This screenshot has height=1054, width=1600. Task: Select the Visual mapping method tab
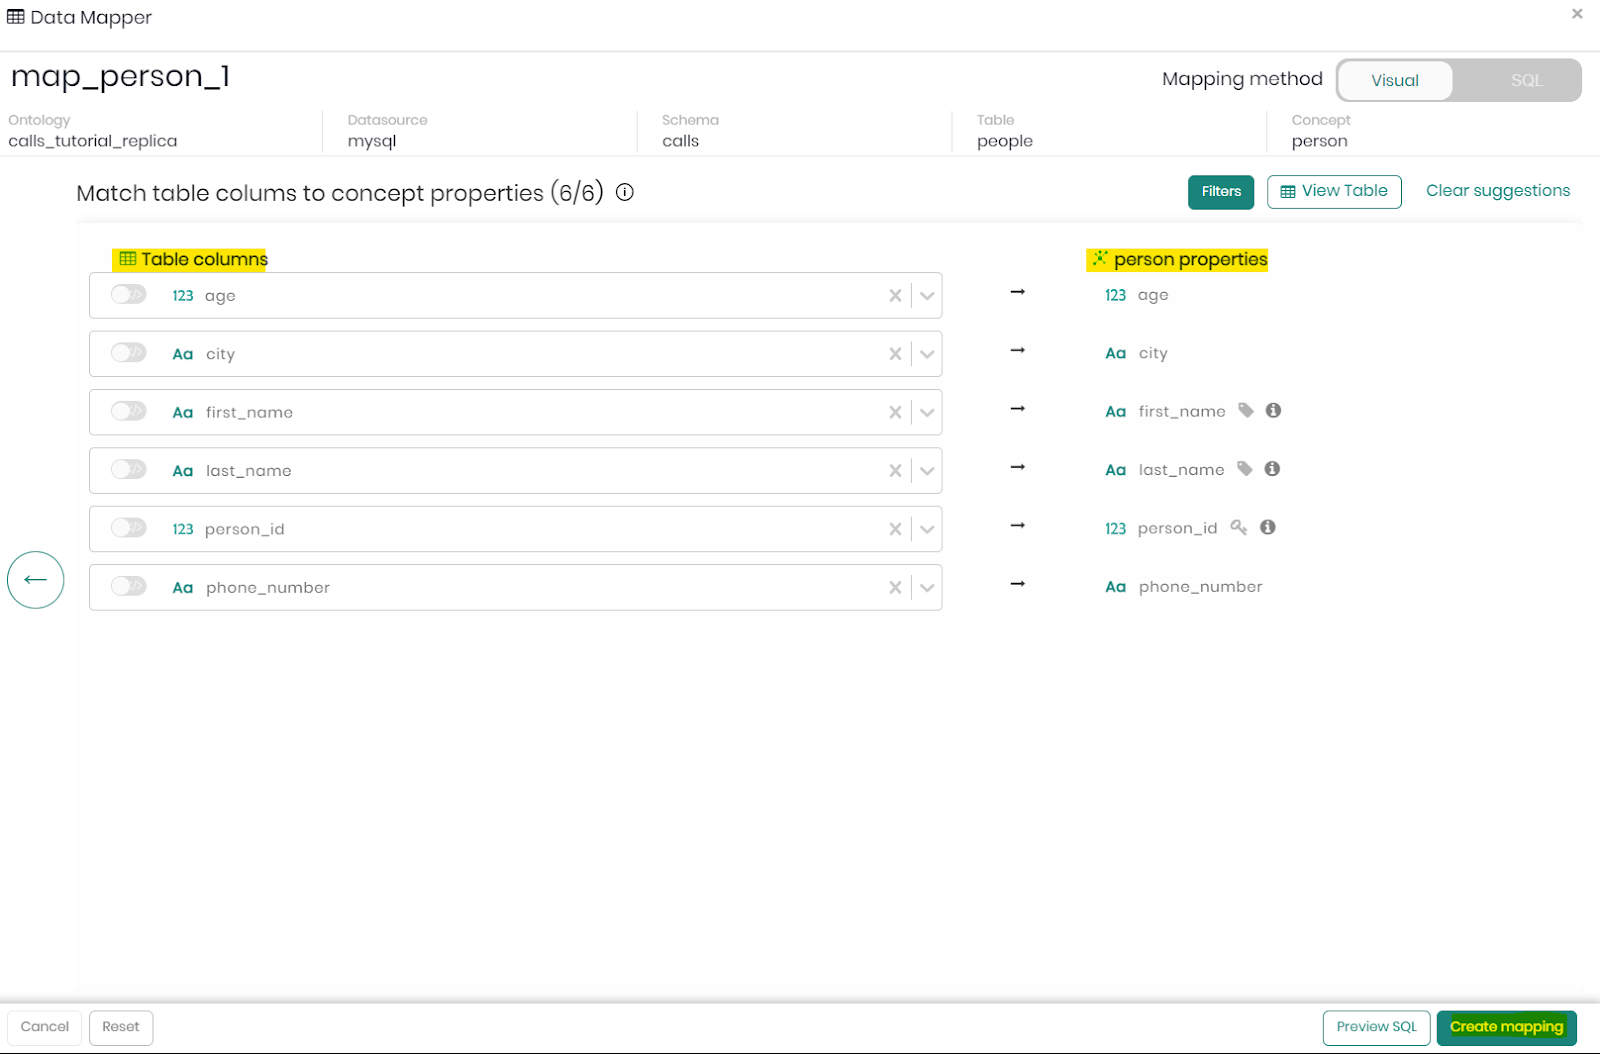click(1394, 80)
